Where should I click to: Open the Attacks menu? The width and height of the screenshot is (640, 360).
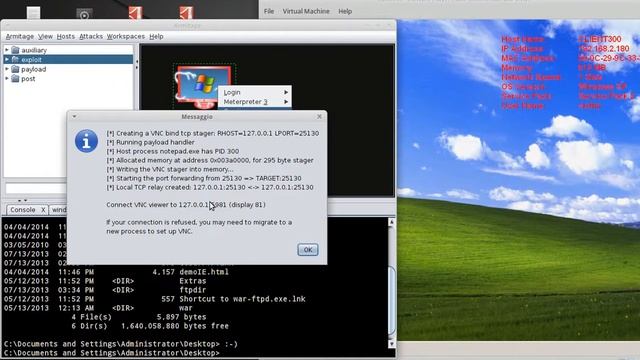(x=91, y=36)
